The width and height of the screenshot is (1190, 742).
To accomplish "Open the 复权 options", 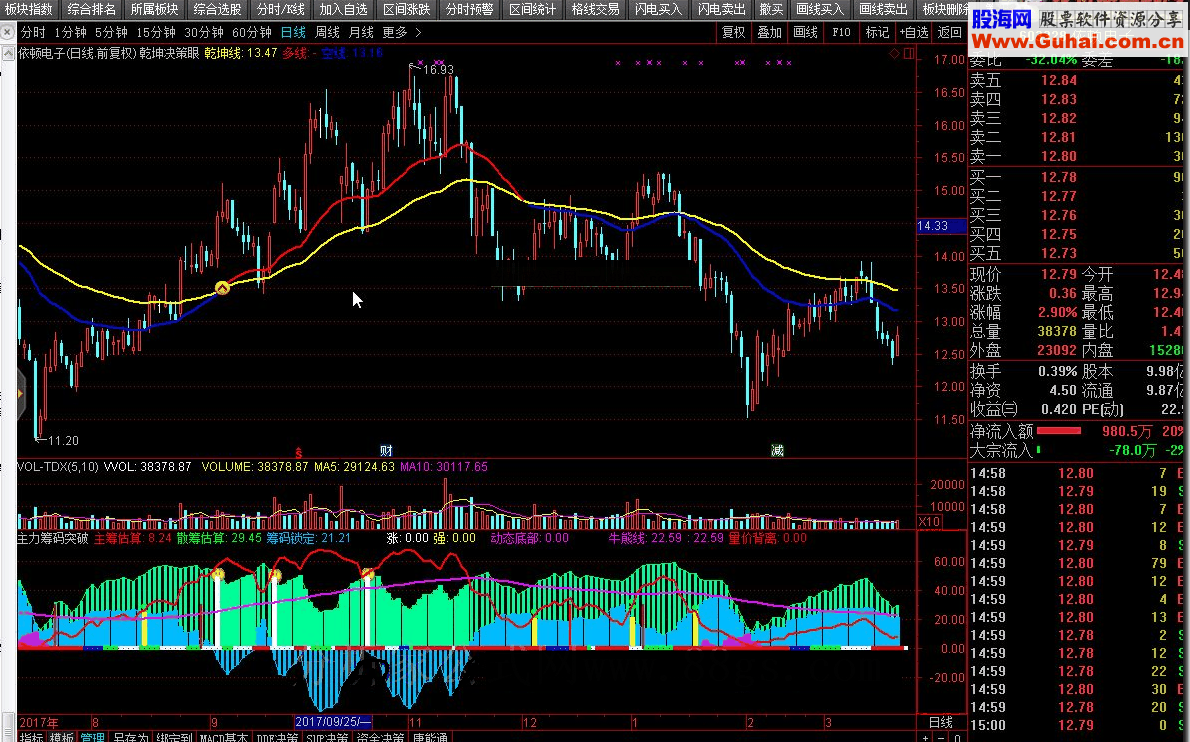I will (x=733, y=33).
